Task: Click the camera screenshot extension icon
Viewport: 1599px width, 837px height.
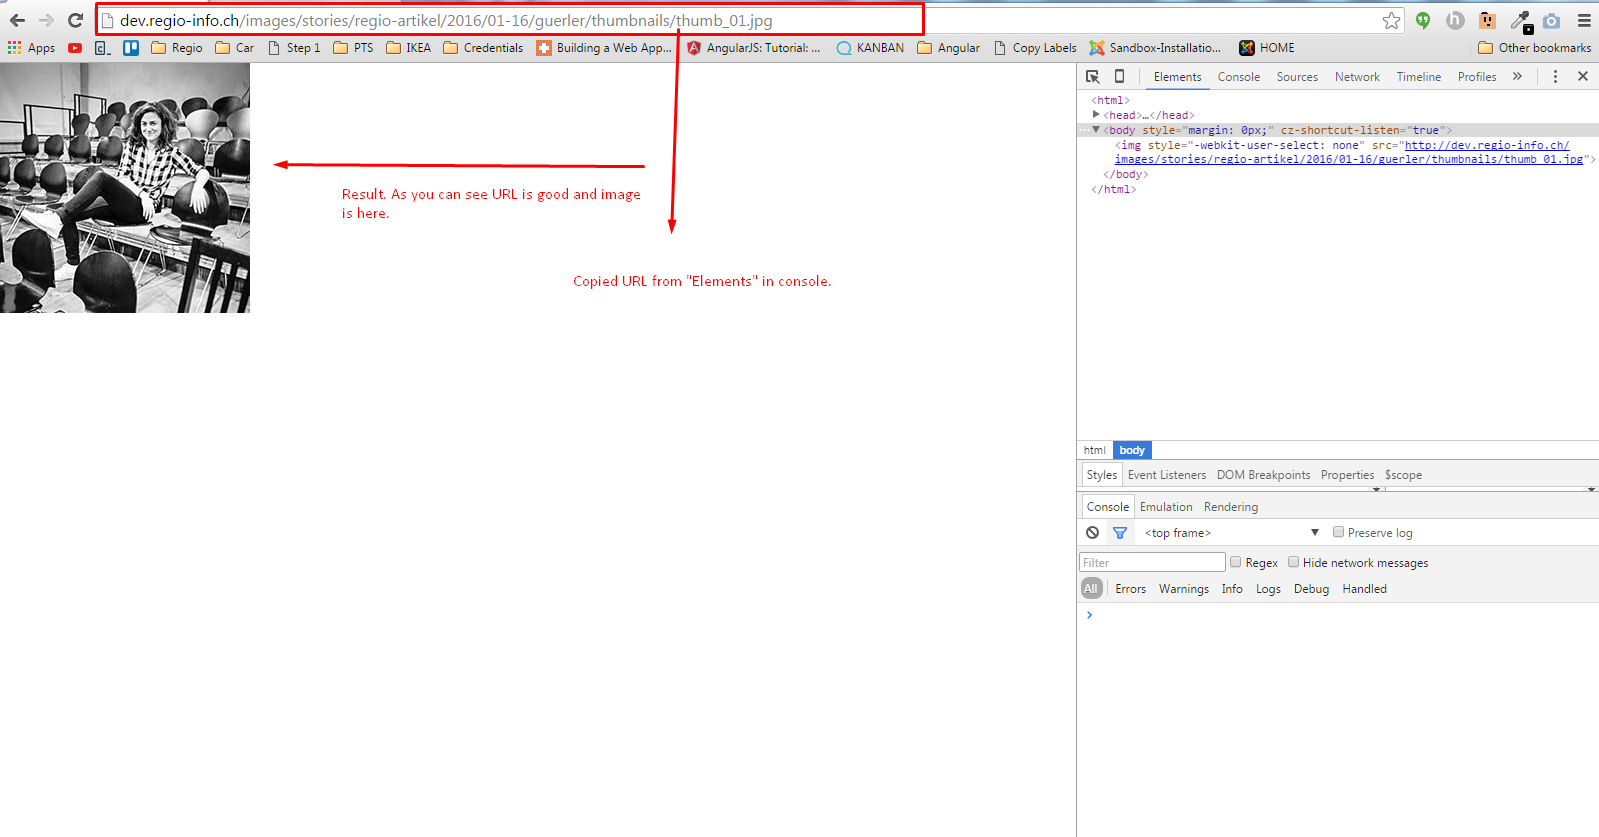Action: (x=1551, y=20)
